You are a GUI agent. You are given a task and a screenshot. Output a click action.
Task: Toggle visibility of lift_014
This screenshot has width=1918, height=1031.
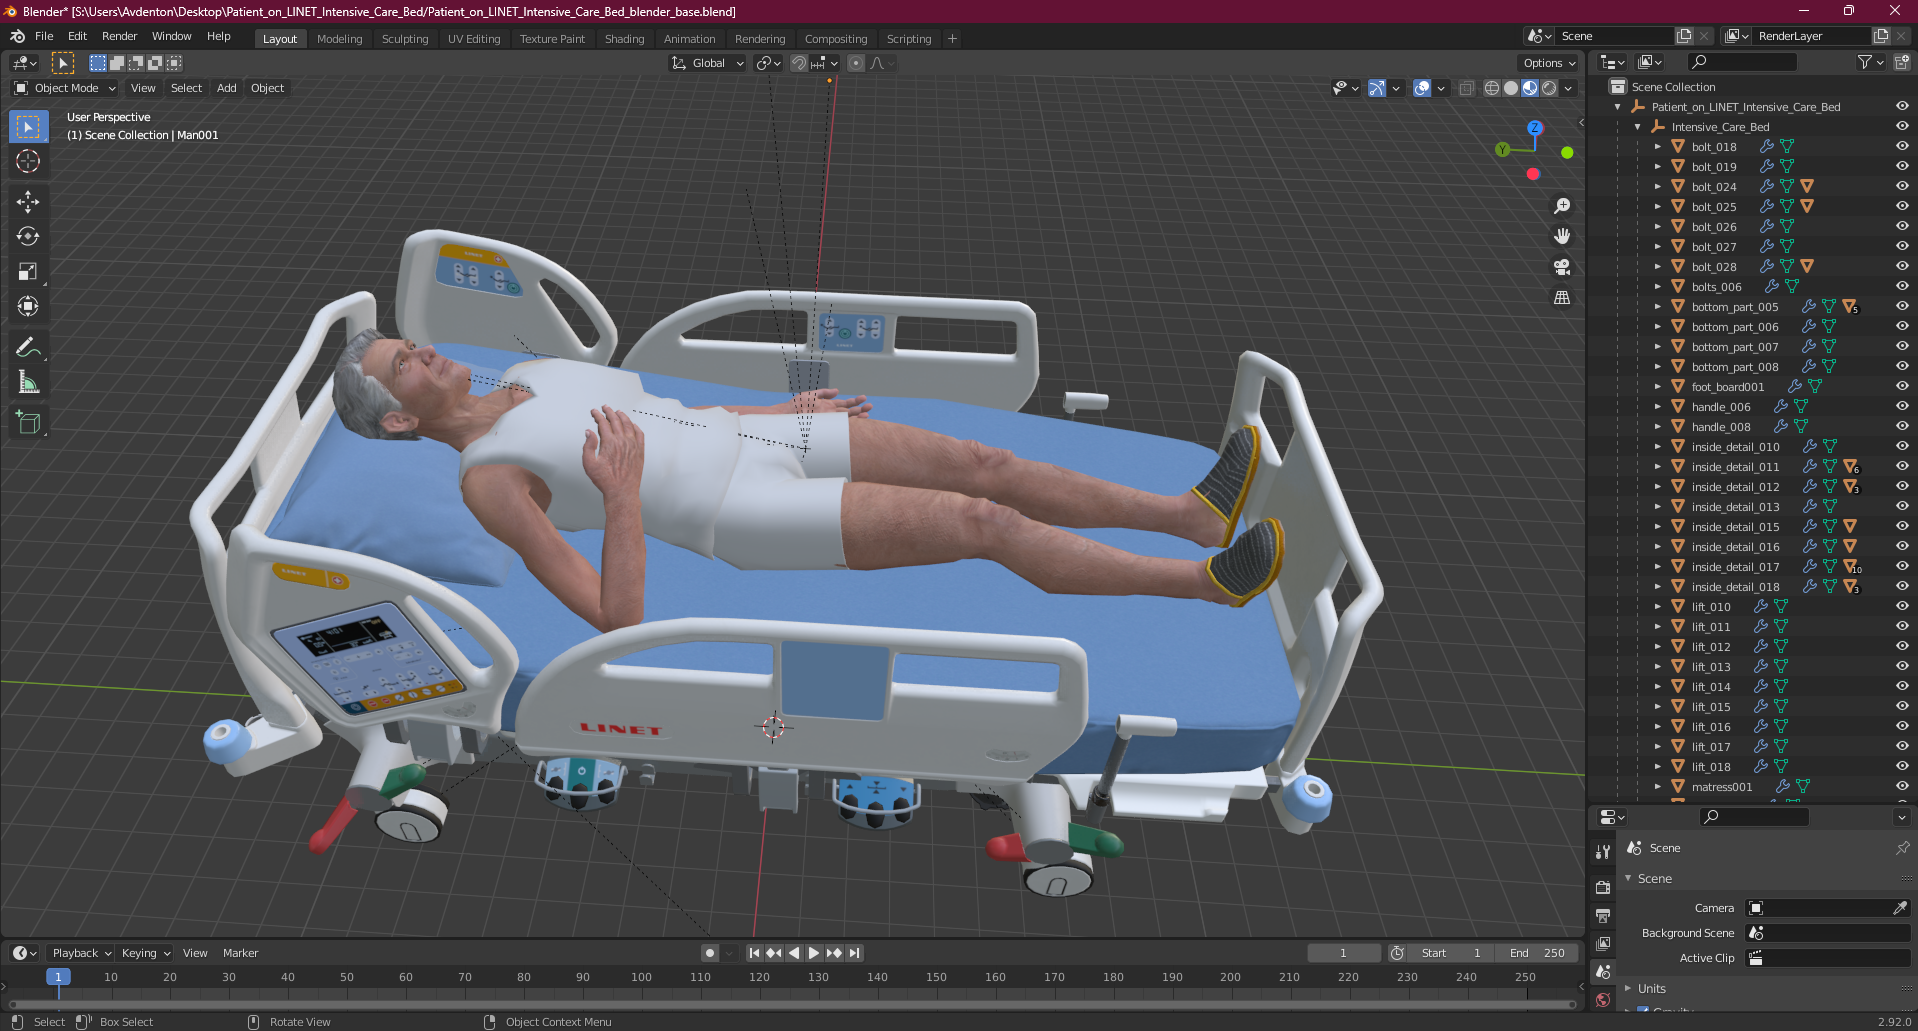click(1902, 686)
